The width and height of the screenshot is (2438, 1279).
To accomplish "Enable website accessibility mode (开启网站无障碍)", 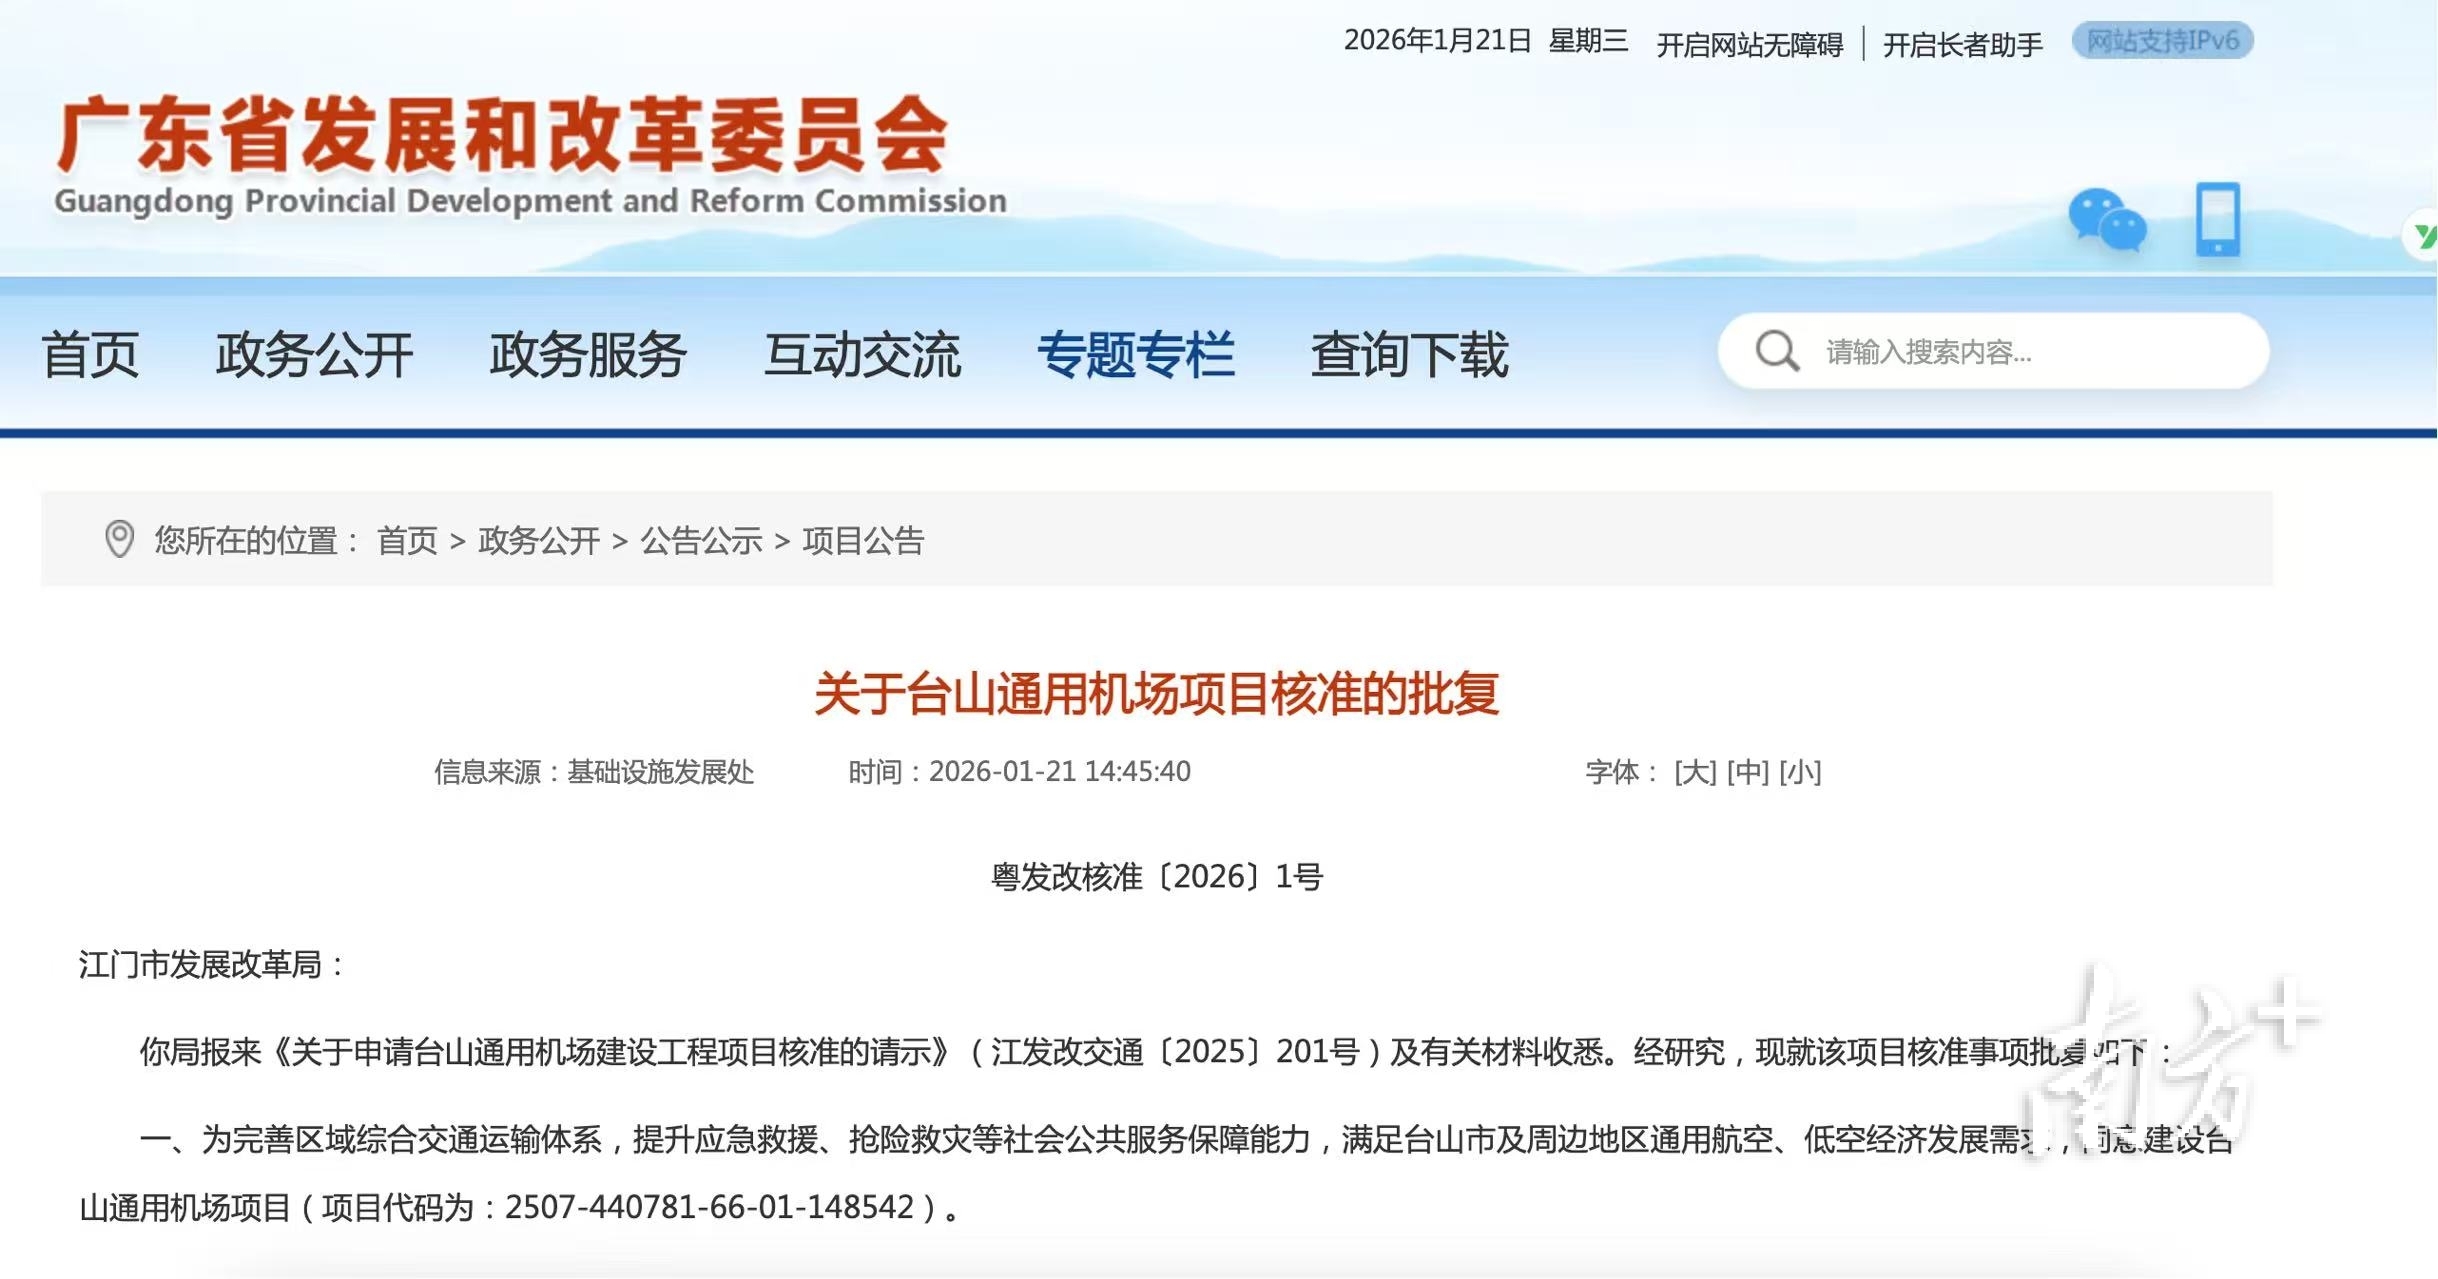I will pyautogui.click(x=1749, y=44).
